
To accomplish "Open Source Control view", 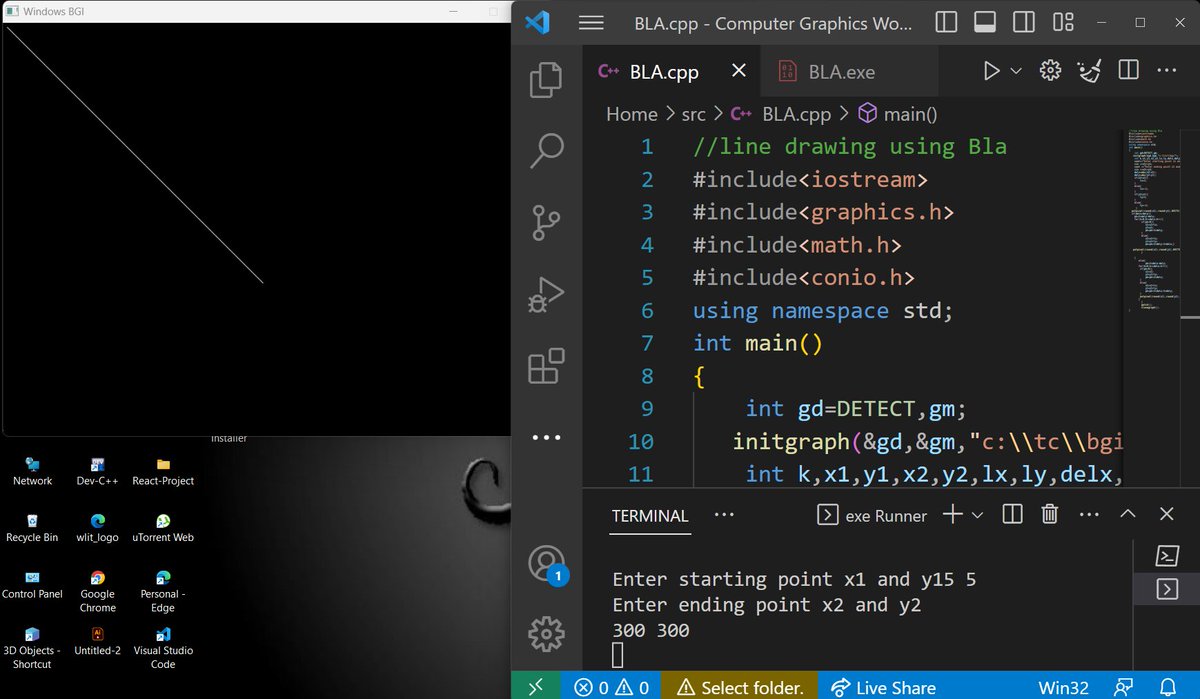I will pos(546,222).
